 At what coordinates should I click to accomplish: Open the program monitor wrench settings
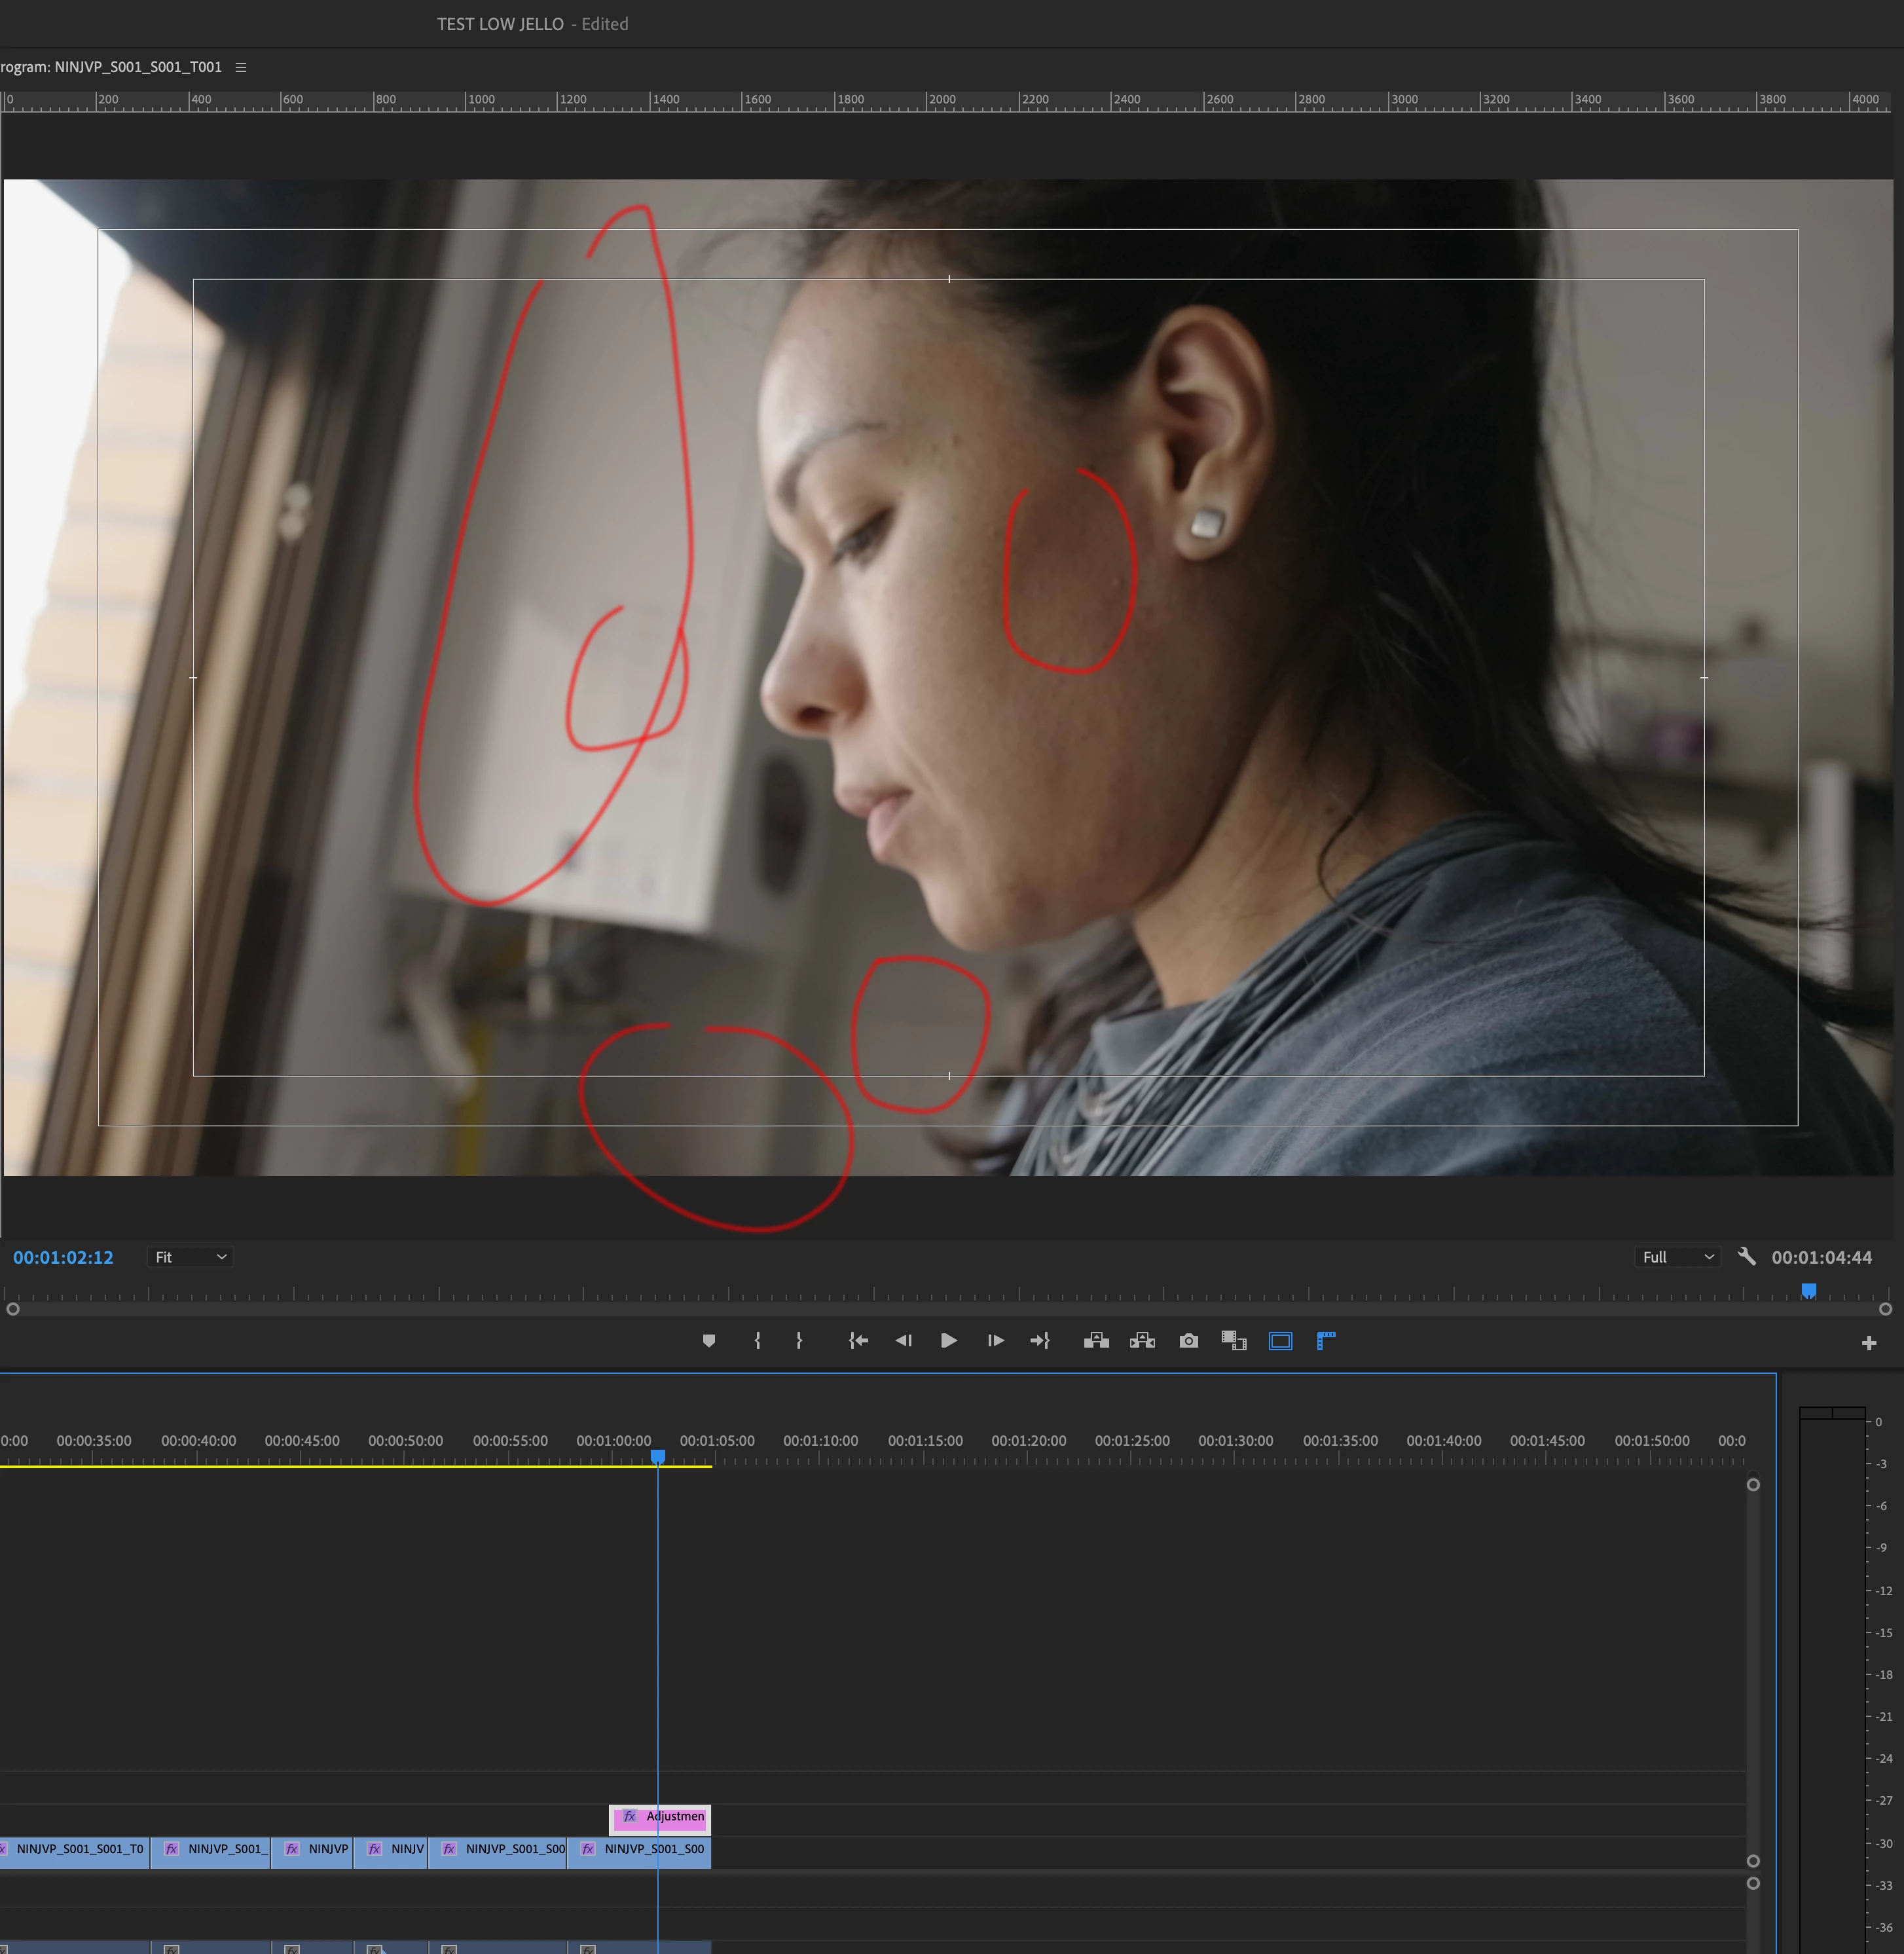1746,1256
